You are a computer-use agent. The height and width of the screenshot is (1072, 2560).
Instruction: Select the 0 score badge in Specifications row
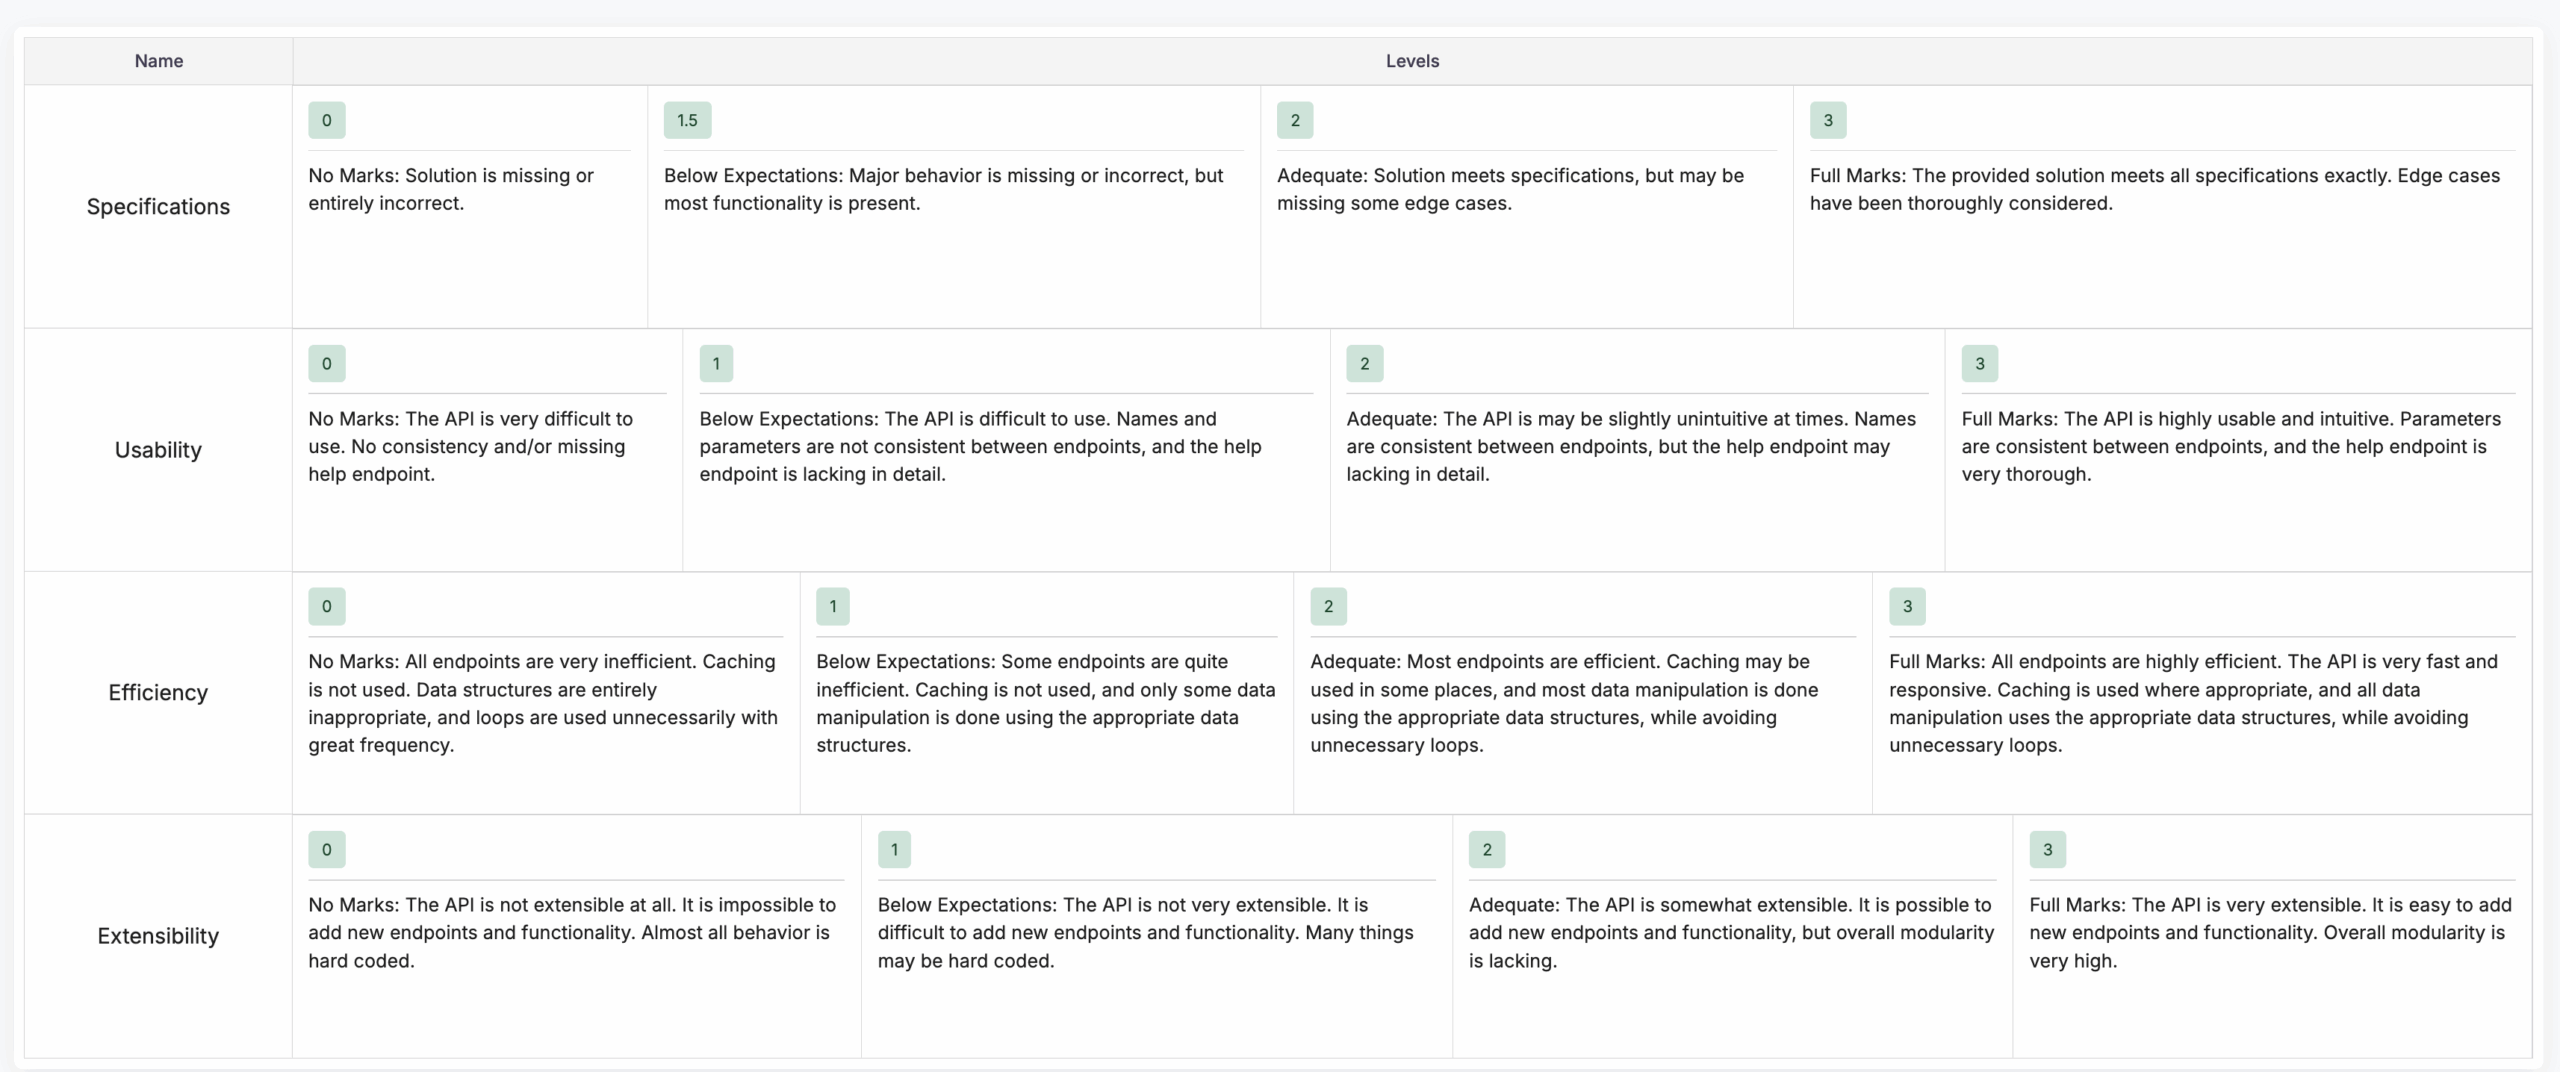[x=326, y=120]
